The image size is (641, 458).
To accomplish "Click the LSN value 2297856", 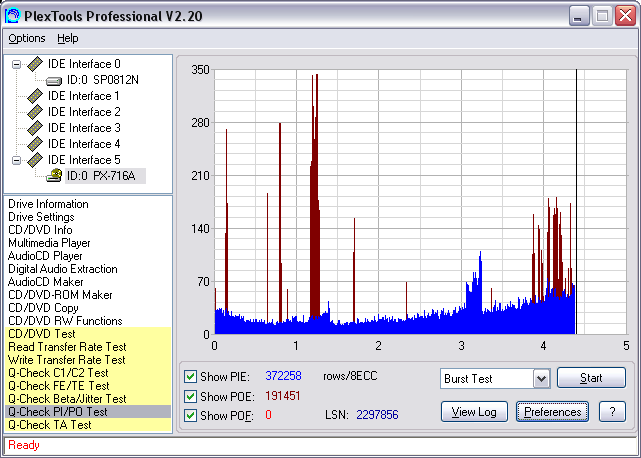I will 377,415.
